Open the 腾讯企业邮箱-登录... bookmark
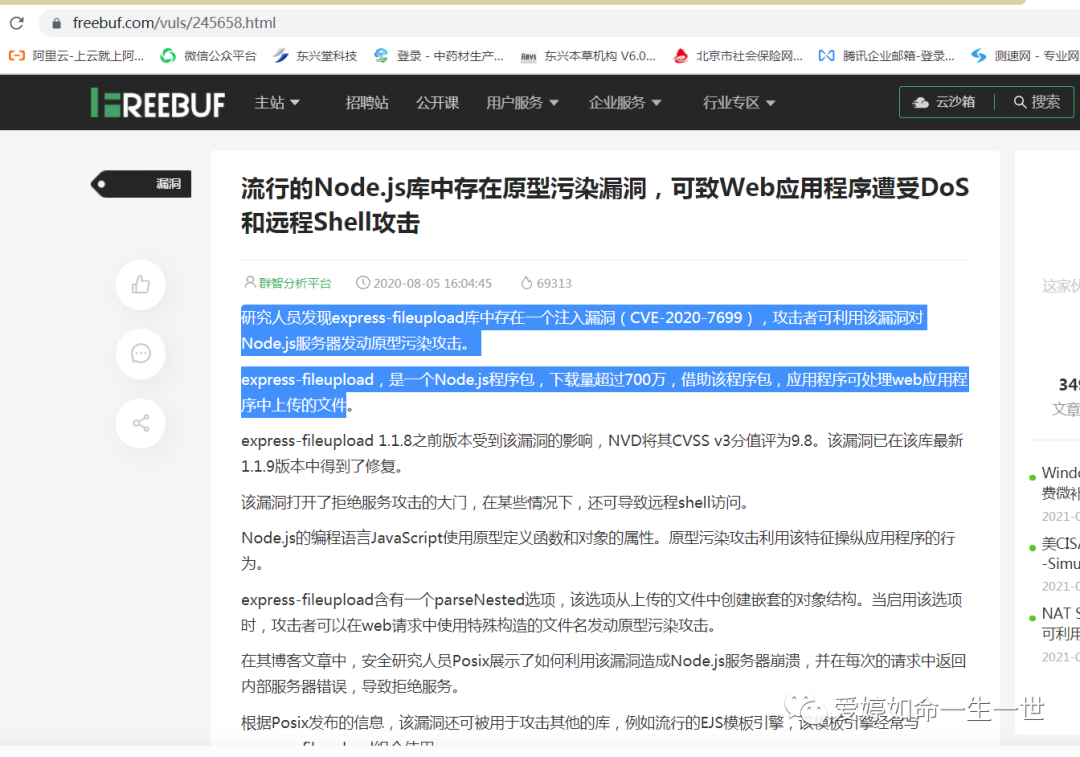The height and width of the screenshot is (757, 1080). pyautogui.click(x=886, y=56)
